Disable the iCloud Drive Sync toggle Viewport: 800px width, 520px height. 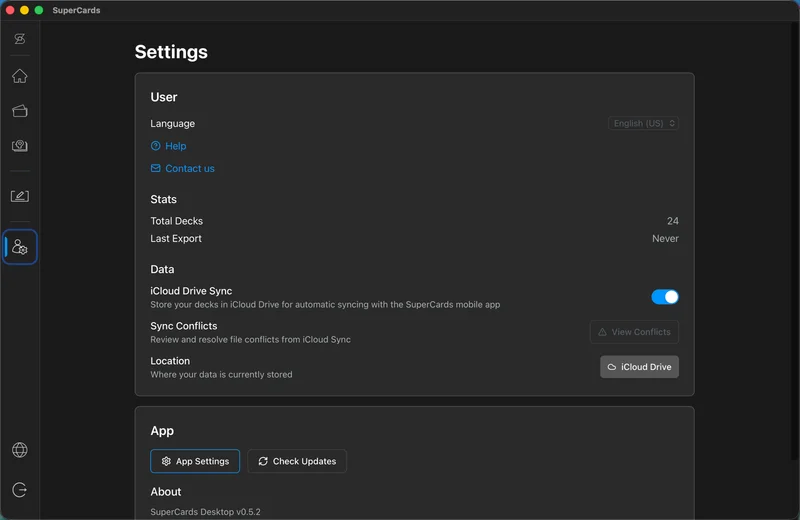coord(665,297)
